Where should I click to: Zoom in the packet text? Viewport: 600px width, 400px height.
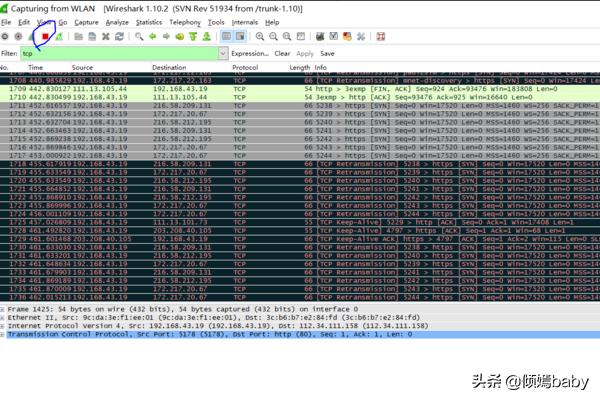(260, 37)
